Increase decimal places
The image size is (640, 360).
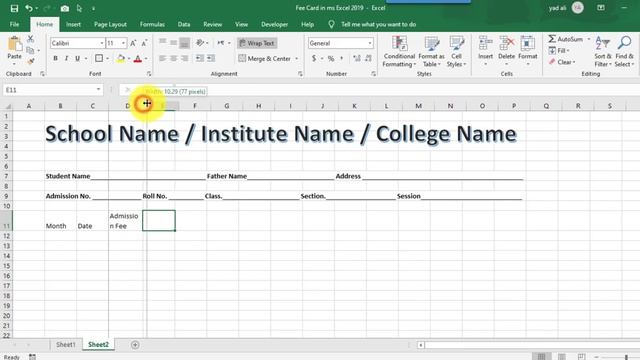click(x=357, y=58)
